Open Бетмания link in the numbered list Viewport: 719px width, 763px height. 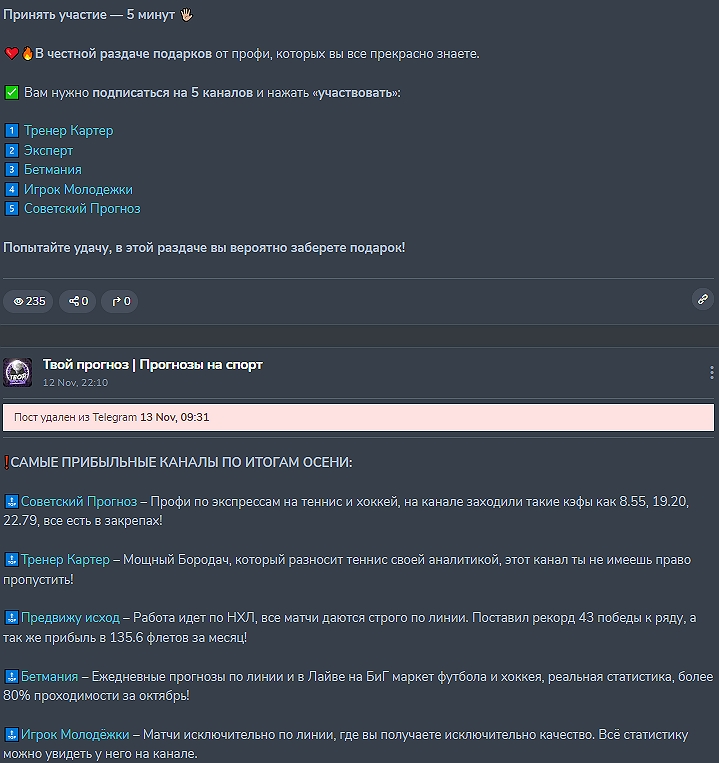click(52, 170)
